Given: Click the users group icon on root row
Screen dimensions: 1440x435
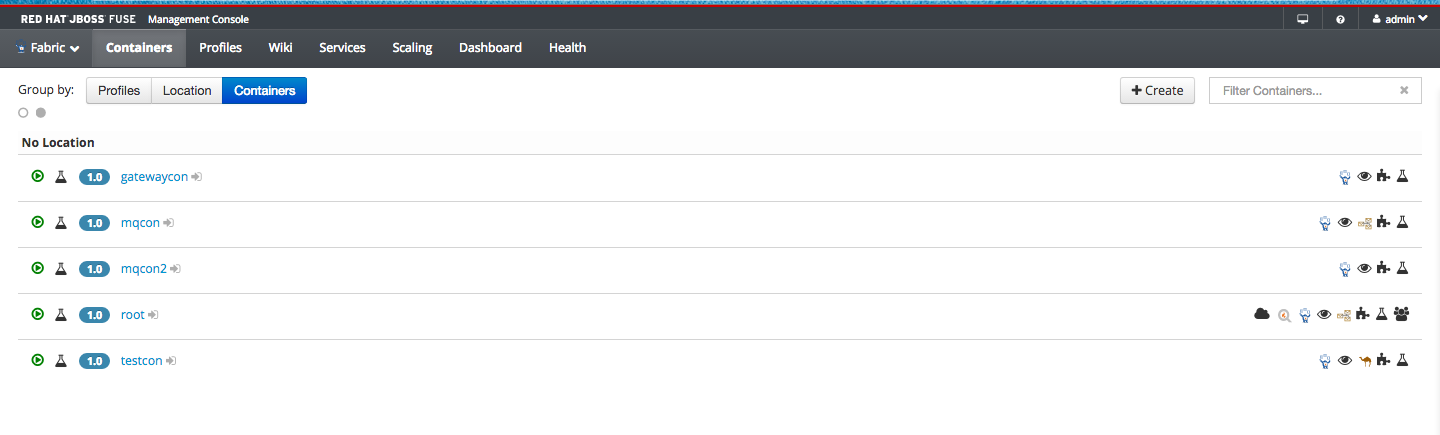Looking at the screenshot, I should (1402, 314).
